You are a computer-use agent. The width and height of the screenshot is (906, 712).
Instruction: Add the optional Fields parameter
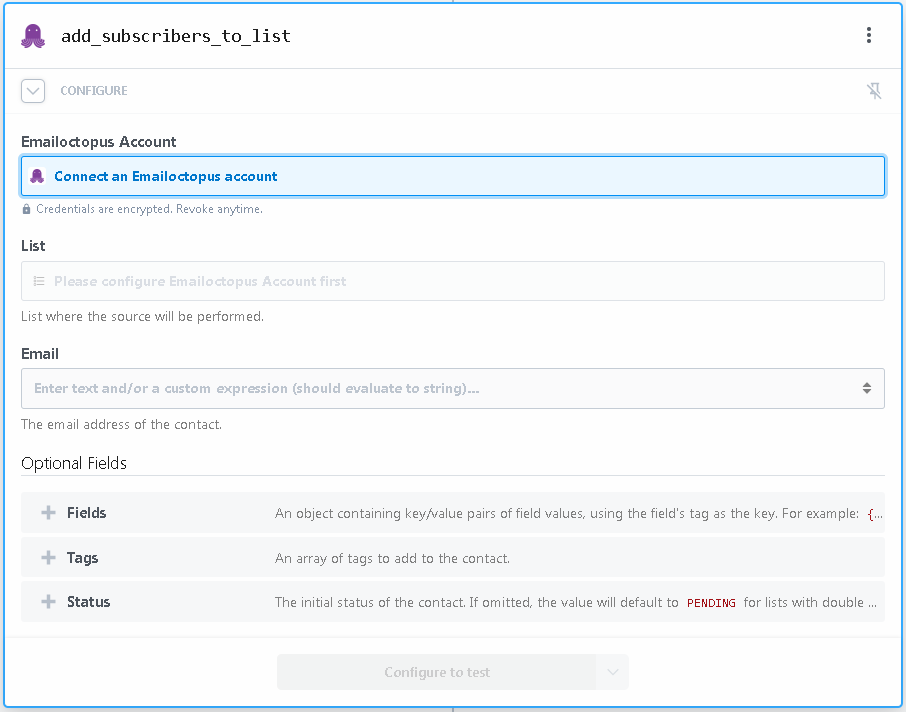tap(452, 513)
